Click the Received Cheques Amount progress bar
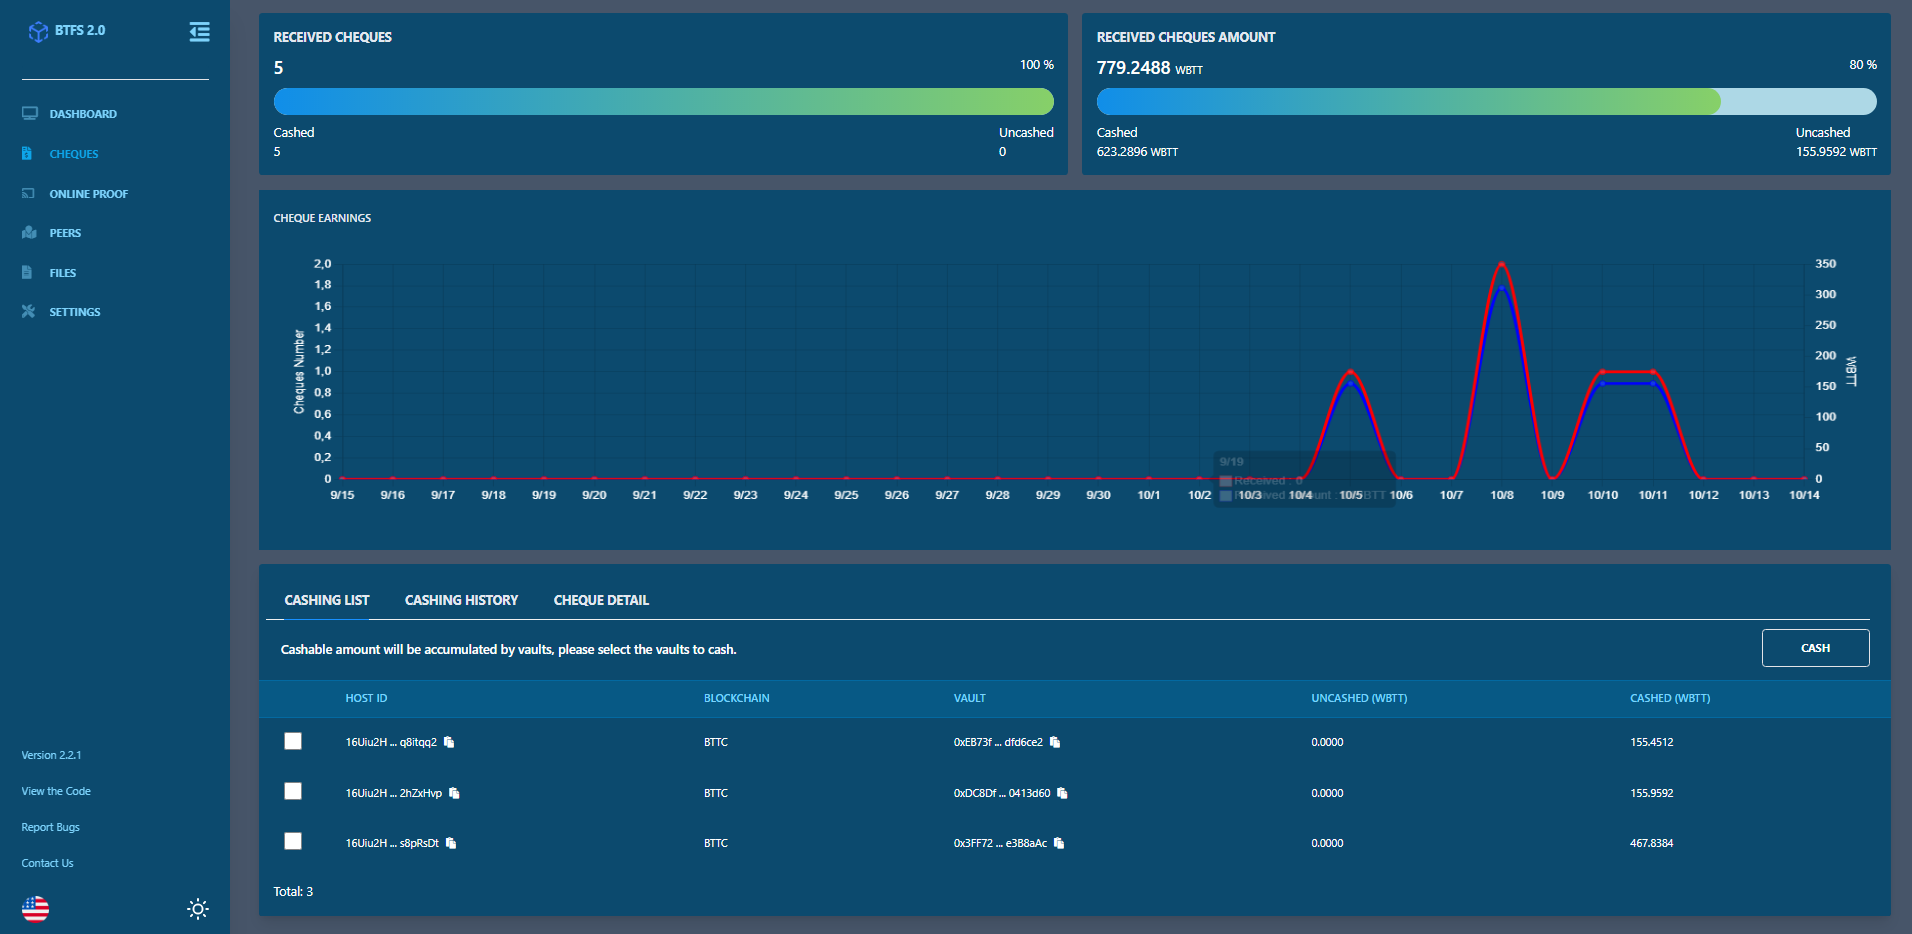This screenshot has height=934, width=1912. pos(1486,101)
